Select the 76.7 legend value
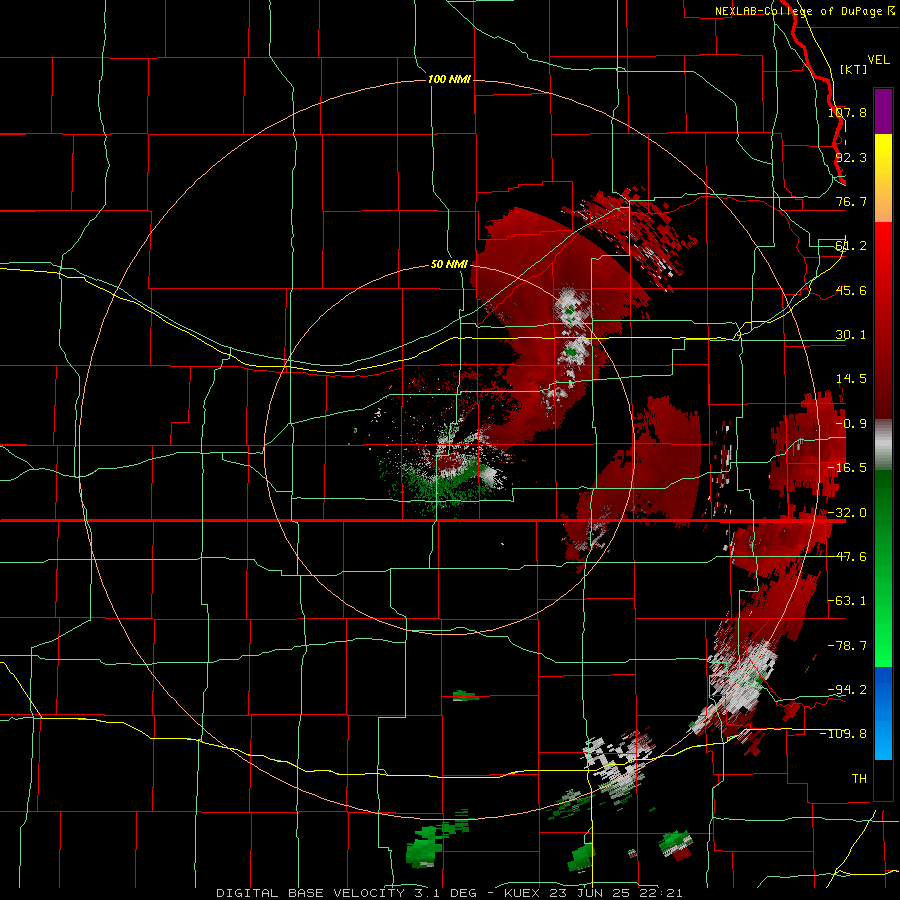Image resolution: width=900 pixels, height=900 pixels. pos(851,201)
